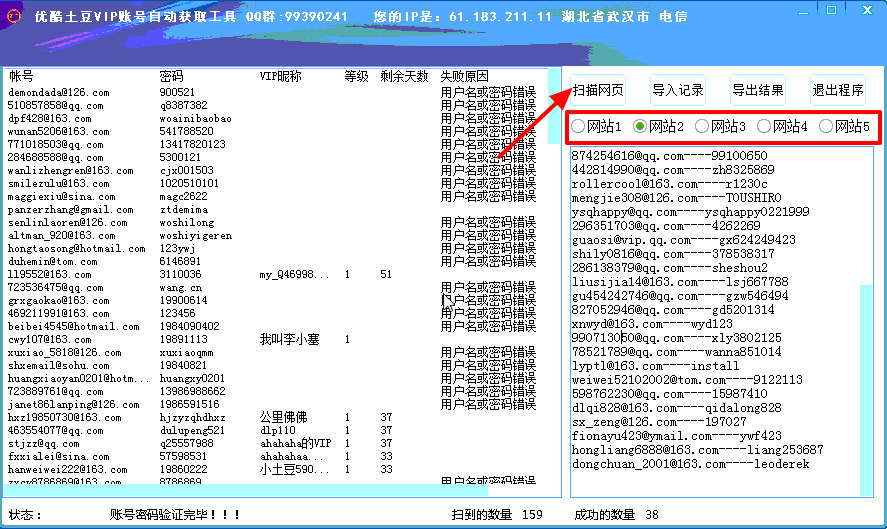Click the 扫到的数量 159 counter
This screenshot has height=529, width=887.
click(x=497, y=515)
